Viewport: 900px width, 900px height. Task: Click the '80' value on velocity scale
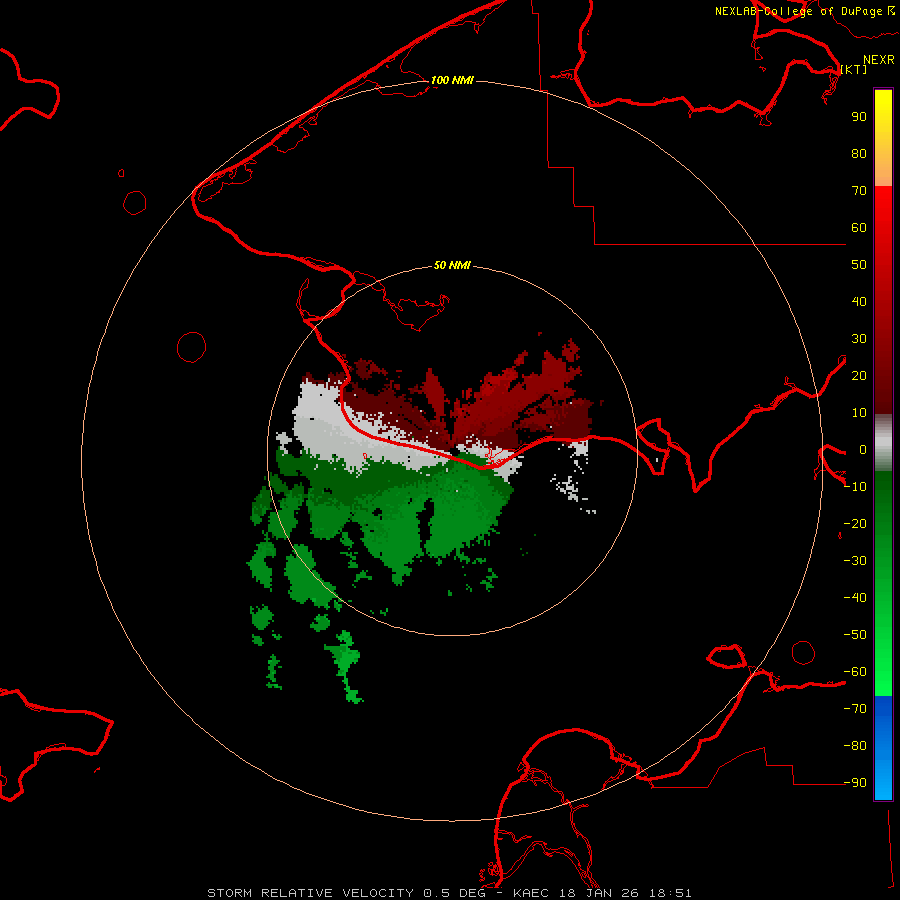coord(859,153)
